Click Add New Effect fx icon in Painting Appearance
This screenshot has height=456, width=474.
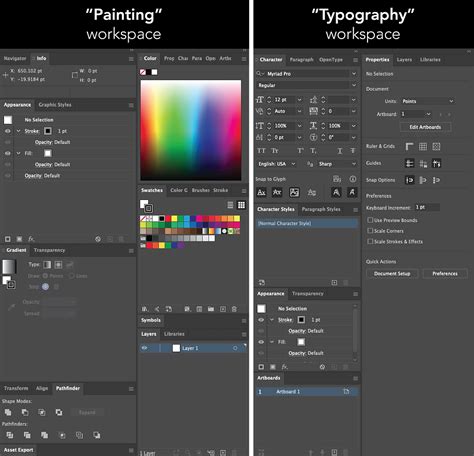[31, 239]
